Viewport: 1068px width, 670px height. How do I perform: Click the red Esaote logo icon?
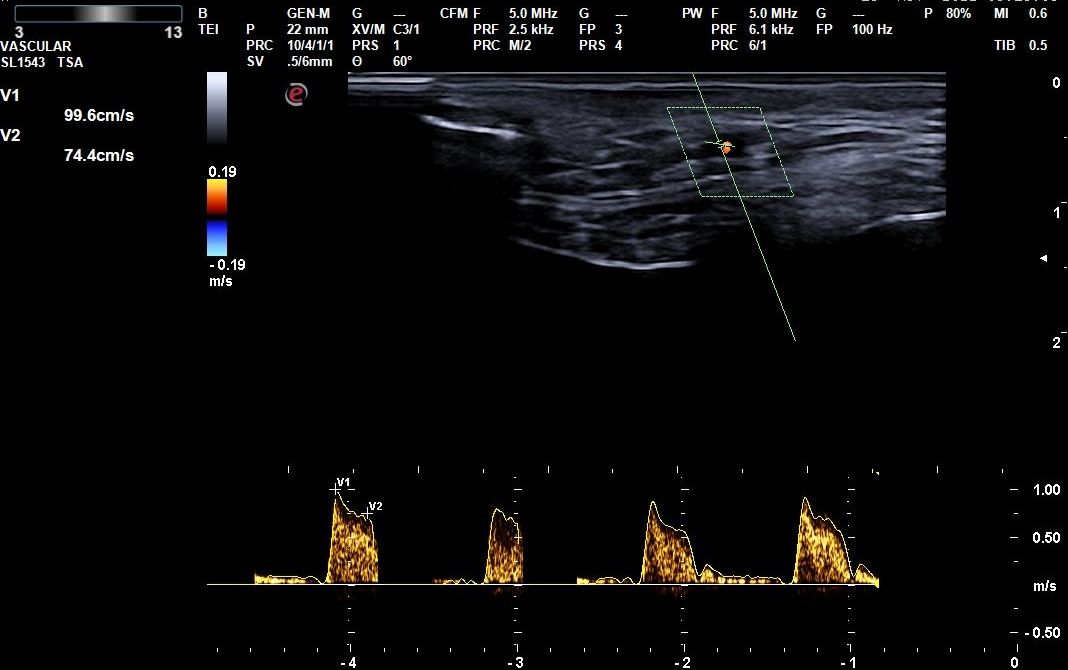pyautogui.click(x=296, y=94)
